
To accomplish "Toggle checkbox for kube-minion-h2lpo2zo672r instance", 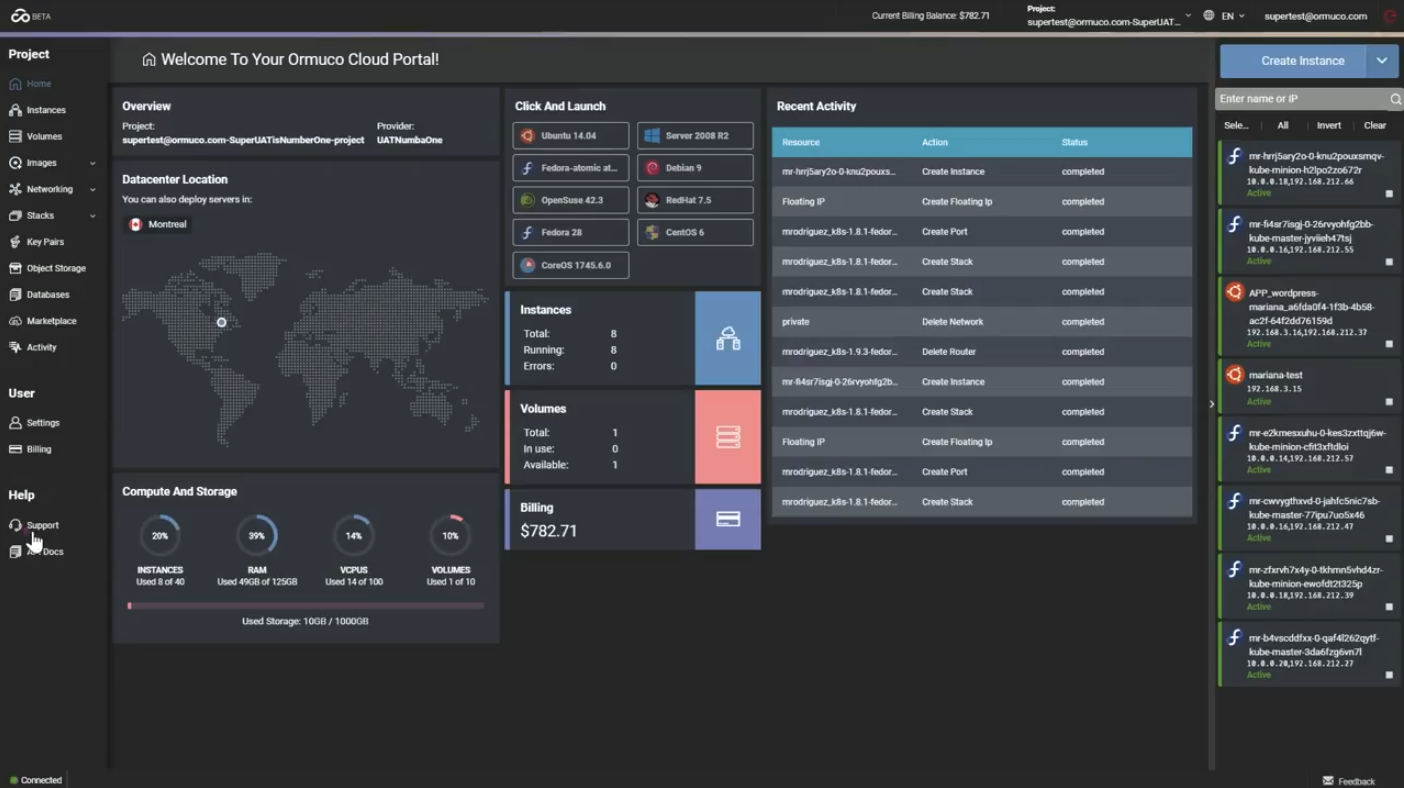I will 1389,194.
